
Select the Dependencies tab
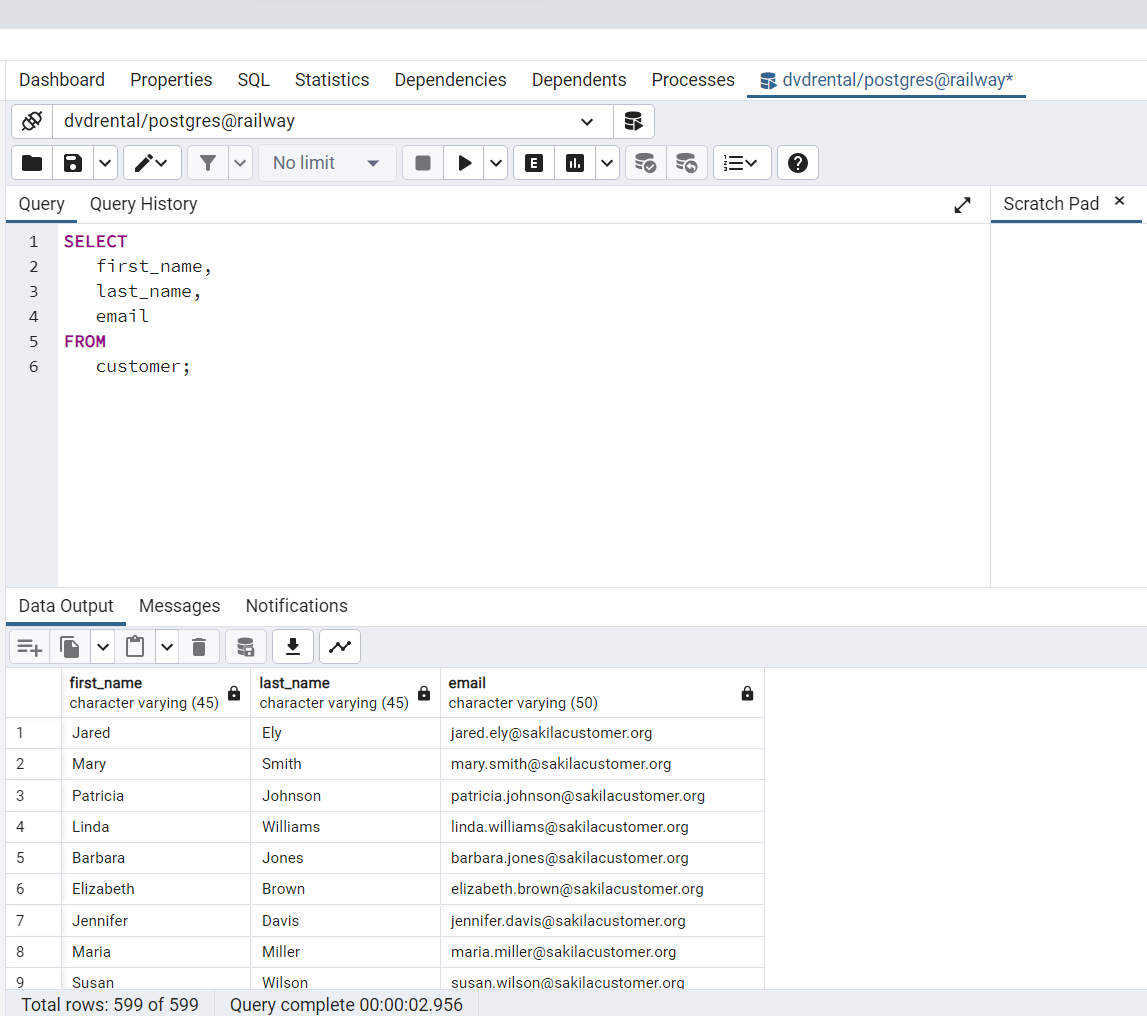451,80
